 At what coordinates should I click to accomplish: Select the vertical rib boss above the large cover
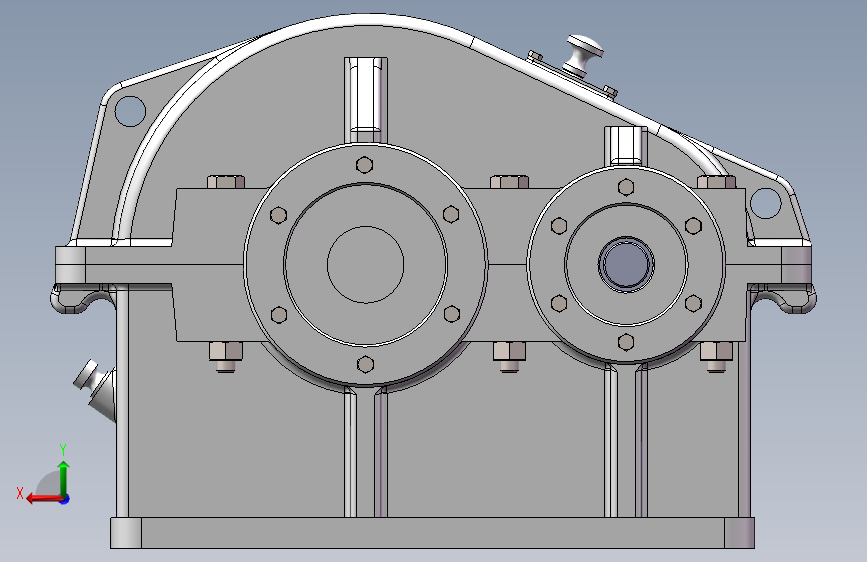pos(365,100)
